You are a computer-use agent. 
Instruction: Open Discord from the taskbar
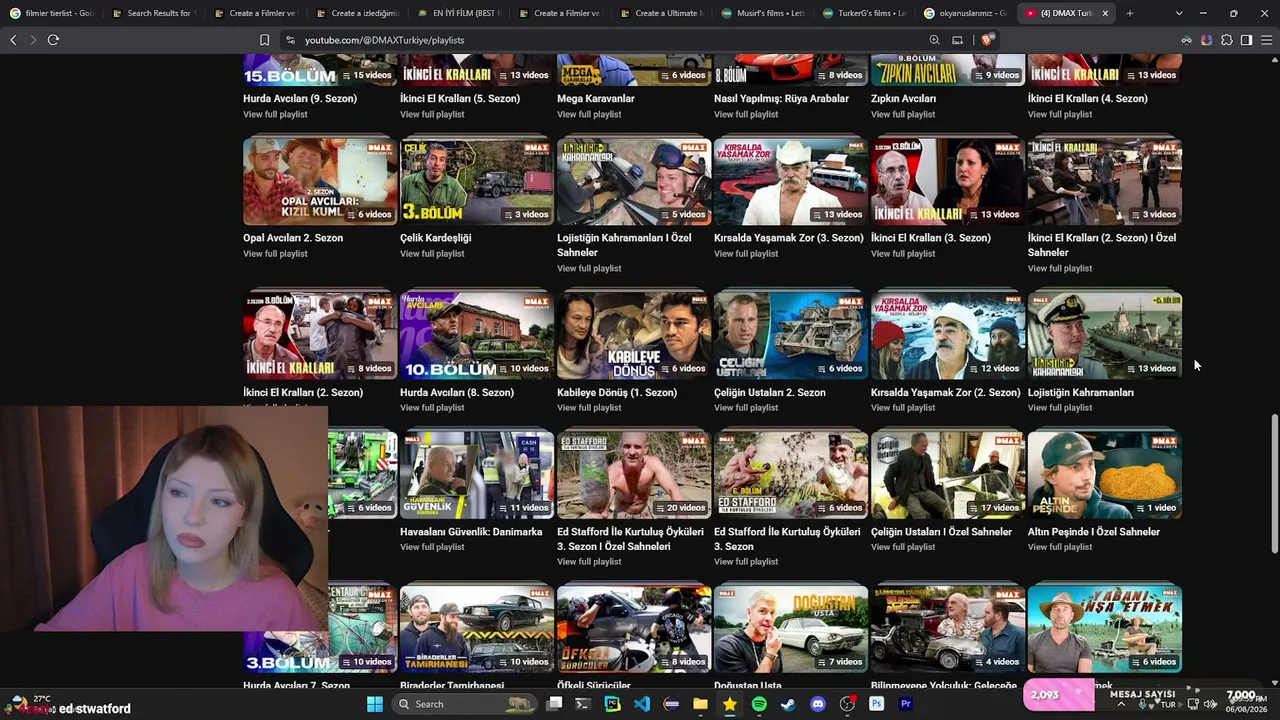click(818, 704)
